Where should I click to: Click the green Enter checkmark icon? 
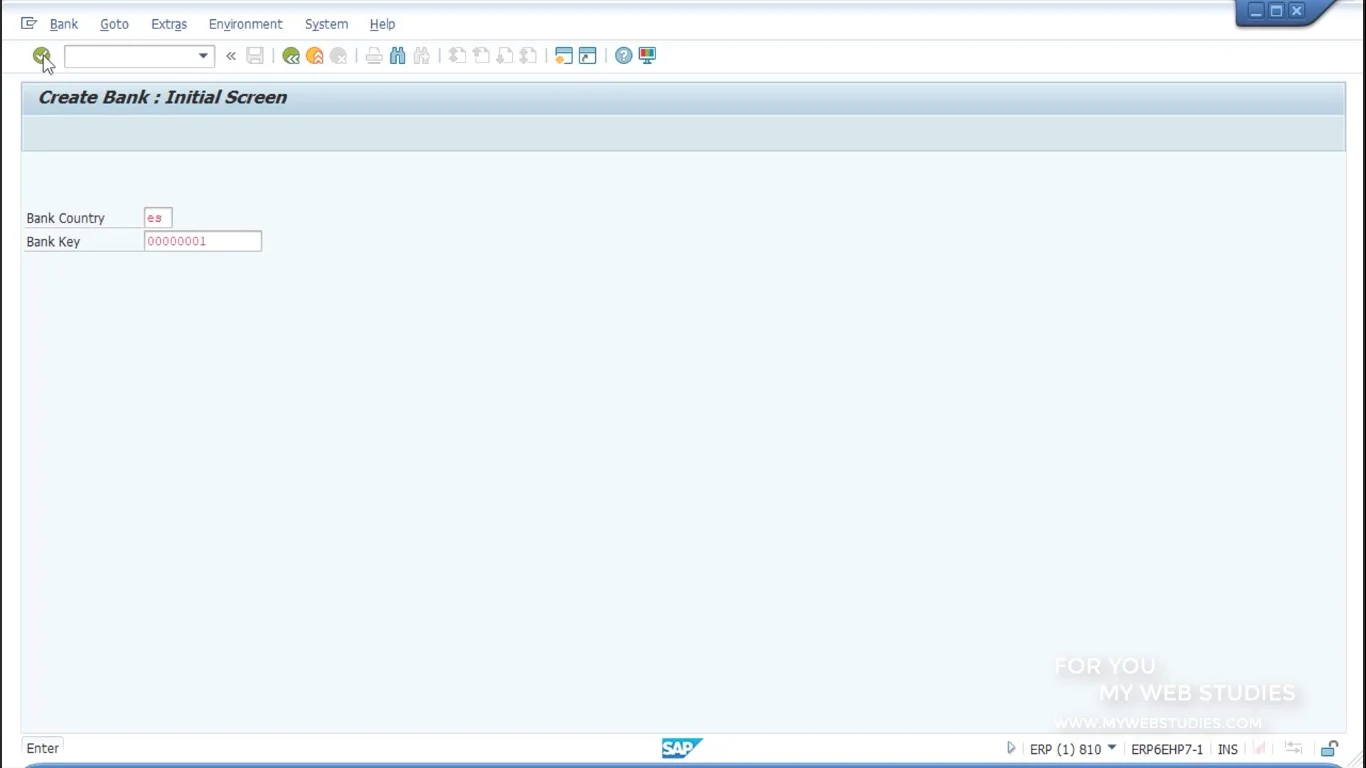pyautogui.click(x=41, y=56)
